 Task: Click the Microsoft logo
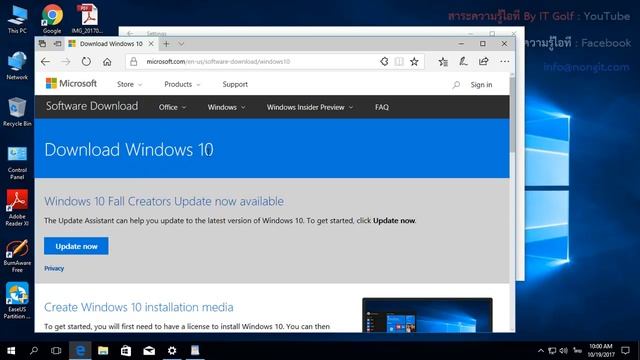[71, 83]
